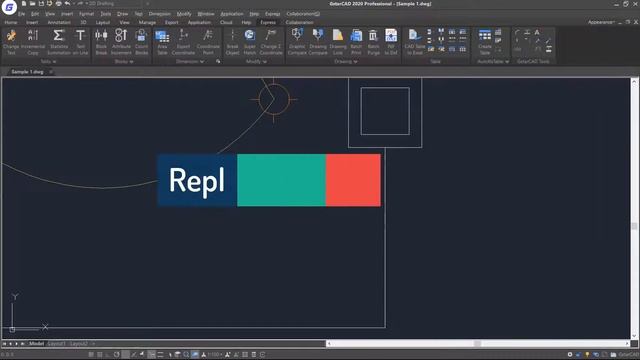Open the Modify menu in menu bar
The height and width of the screenshot is (360, 640).
[184, 14]
